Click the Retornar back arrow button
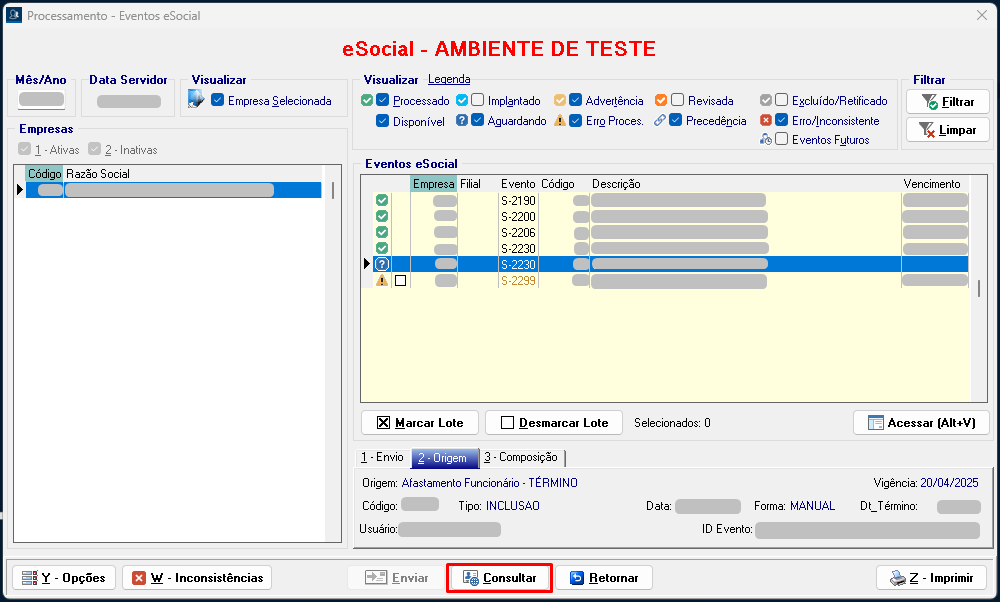This screenshot has width=1000, height=602. click(x=604, y=578)
